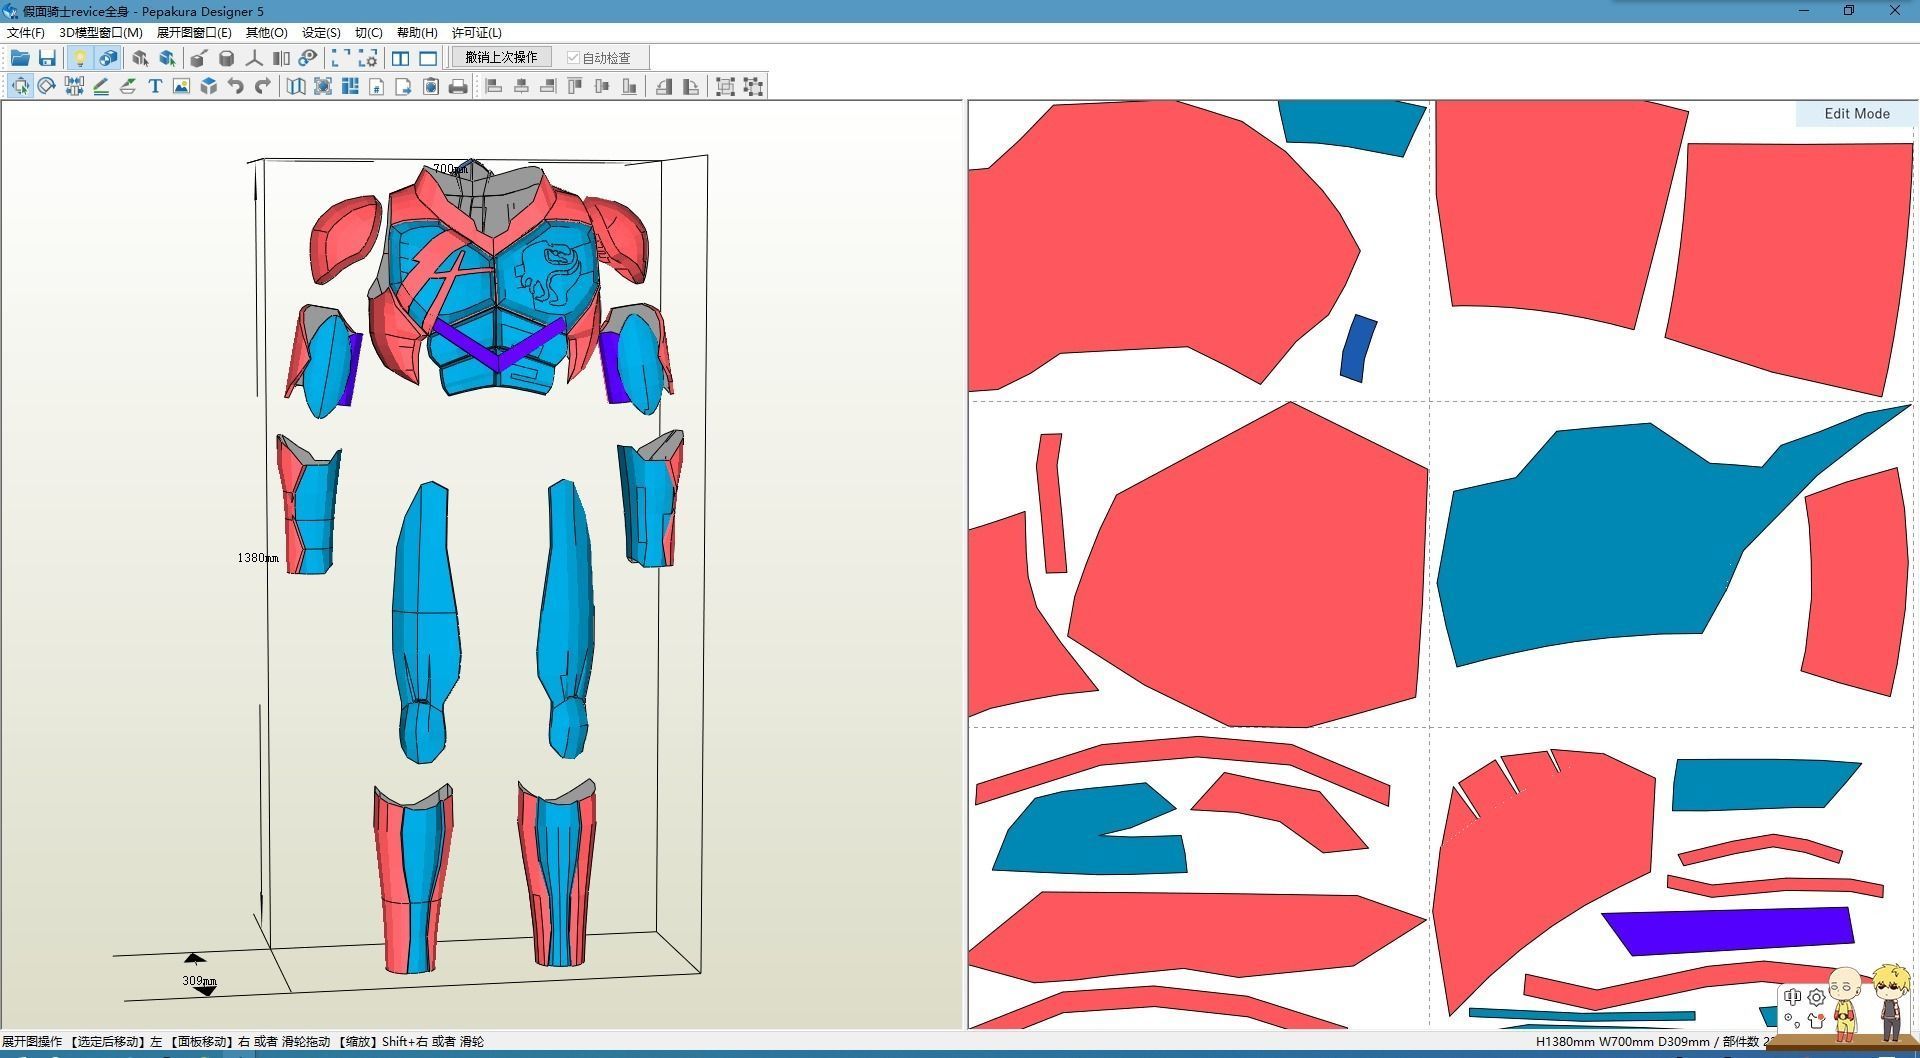The height and width of the screenshot is (1058, 1920).
Task: Click the page number document icon
Action: click(x=377, y=86)
